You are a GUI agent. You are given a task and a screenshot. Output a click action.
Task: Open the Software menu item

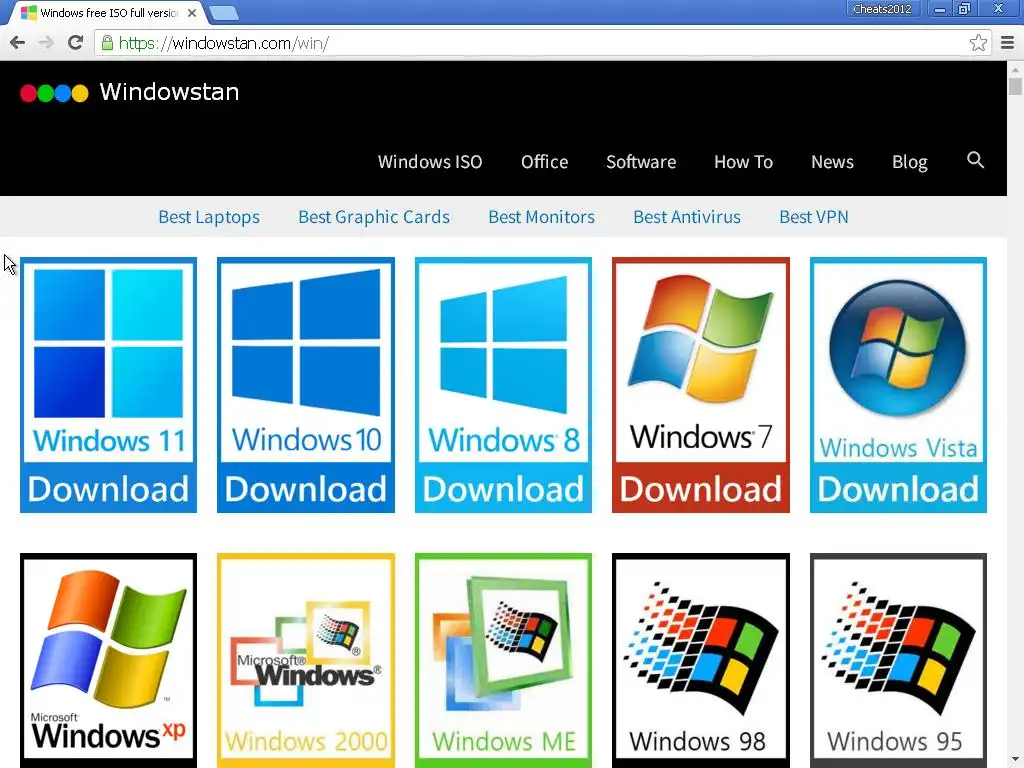(641, 162)
